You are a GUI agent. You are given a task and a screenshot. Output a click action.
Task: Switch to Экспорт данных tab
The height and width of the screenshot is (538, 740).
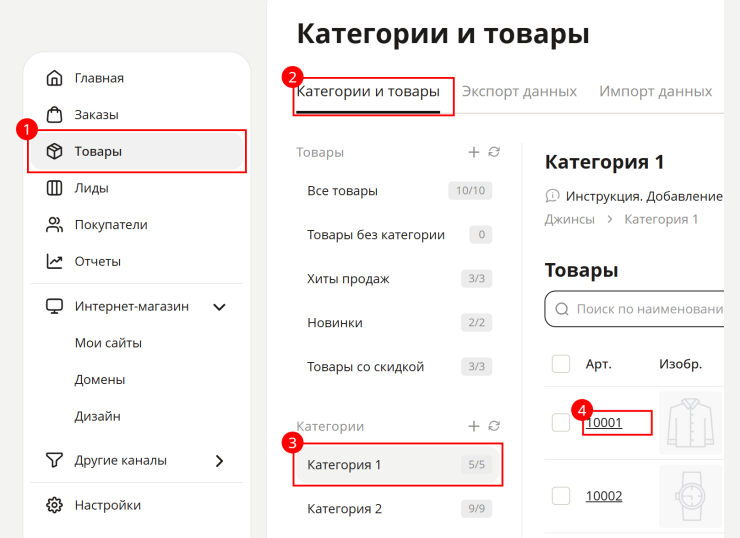(x=519, y=91)
